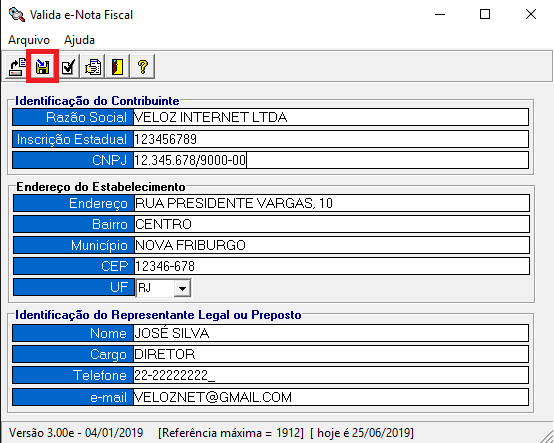
Task: Click the yellow question mark help icon
Action: [x=143, y=66]
